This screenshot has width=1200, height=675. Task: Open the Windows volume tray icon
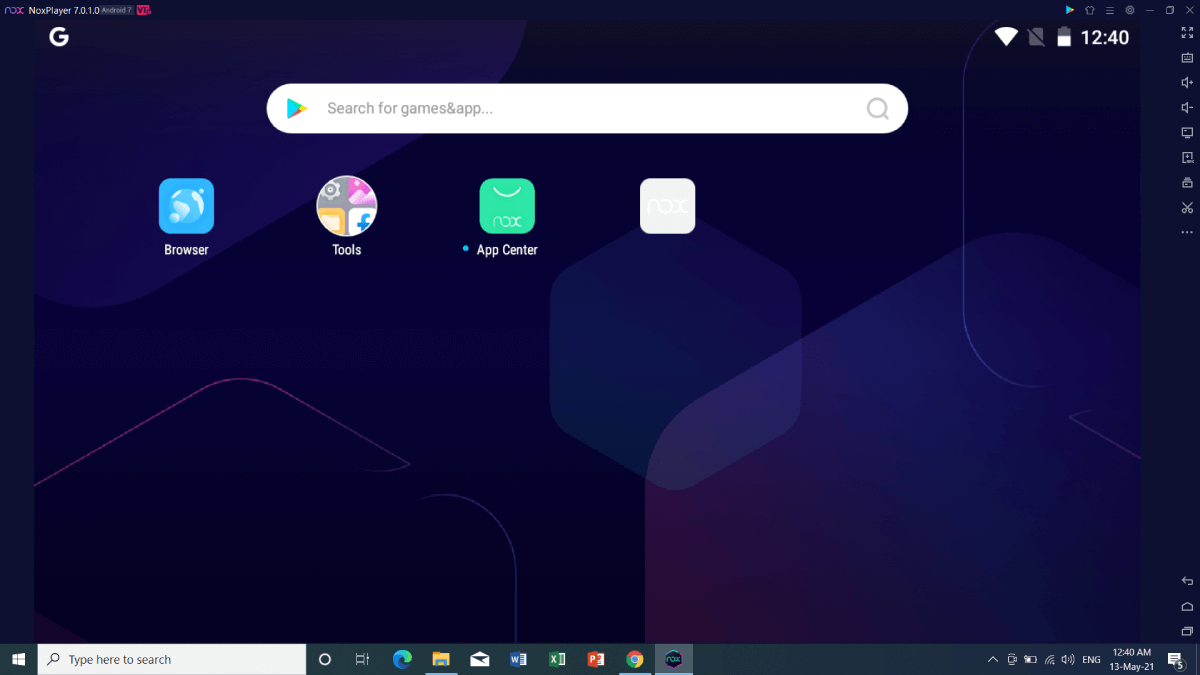1068,659
